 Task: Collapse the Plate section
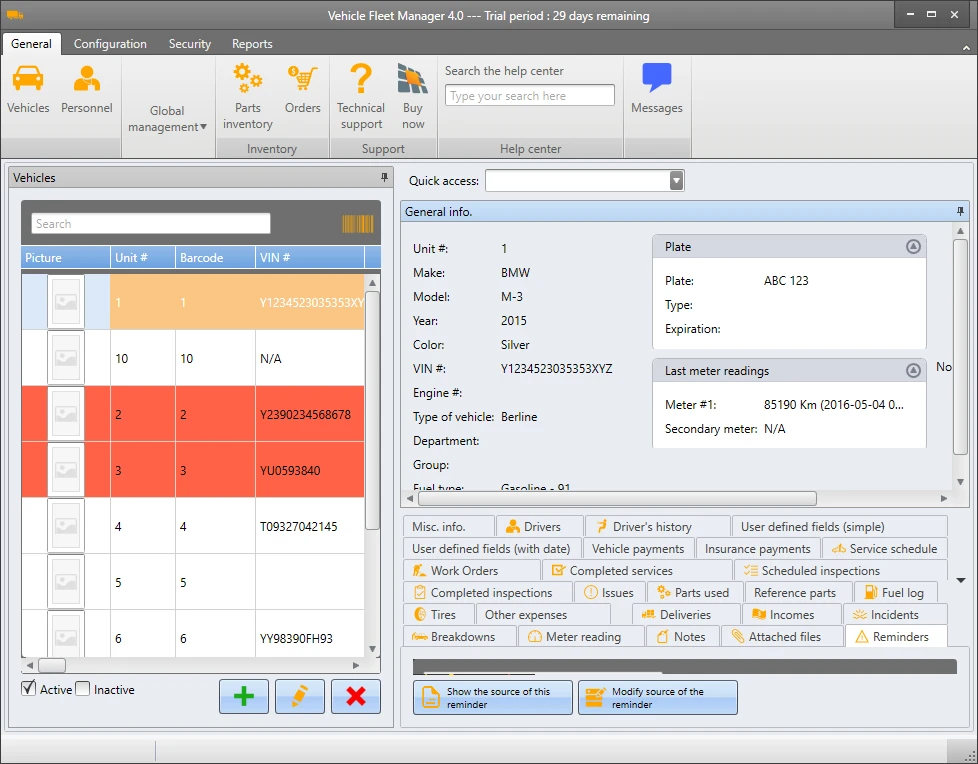[x=912, y=247]
